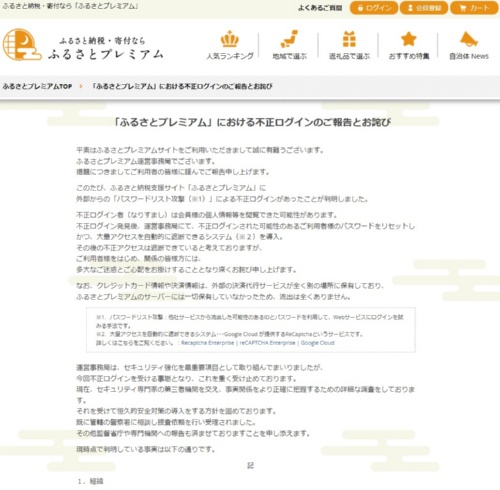This screenshot has width=500, height=490.
Task: Click the 会員登録 button
Action: 424,8
